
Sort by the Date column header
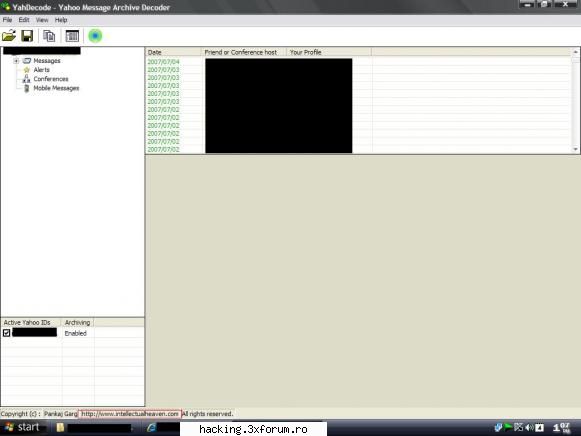(x=173, y=52)
